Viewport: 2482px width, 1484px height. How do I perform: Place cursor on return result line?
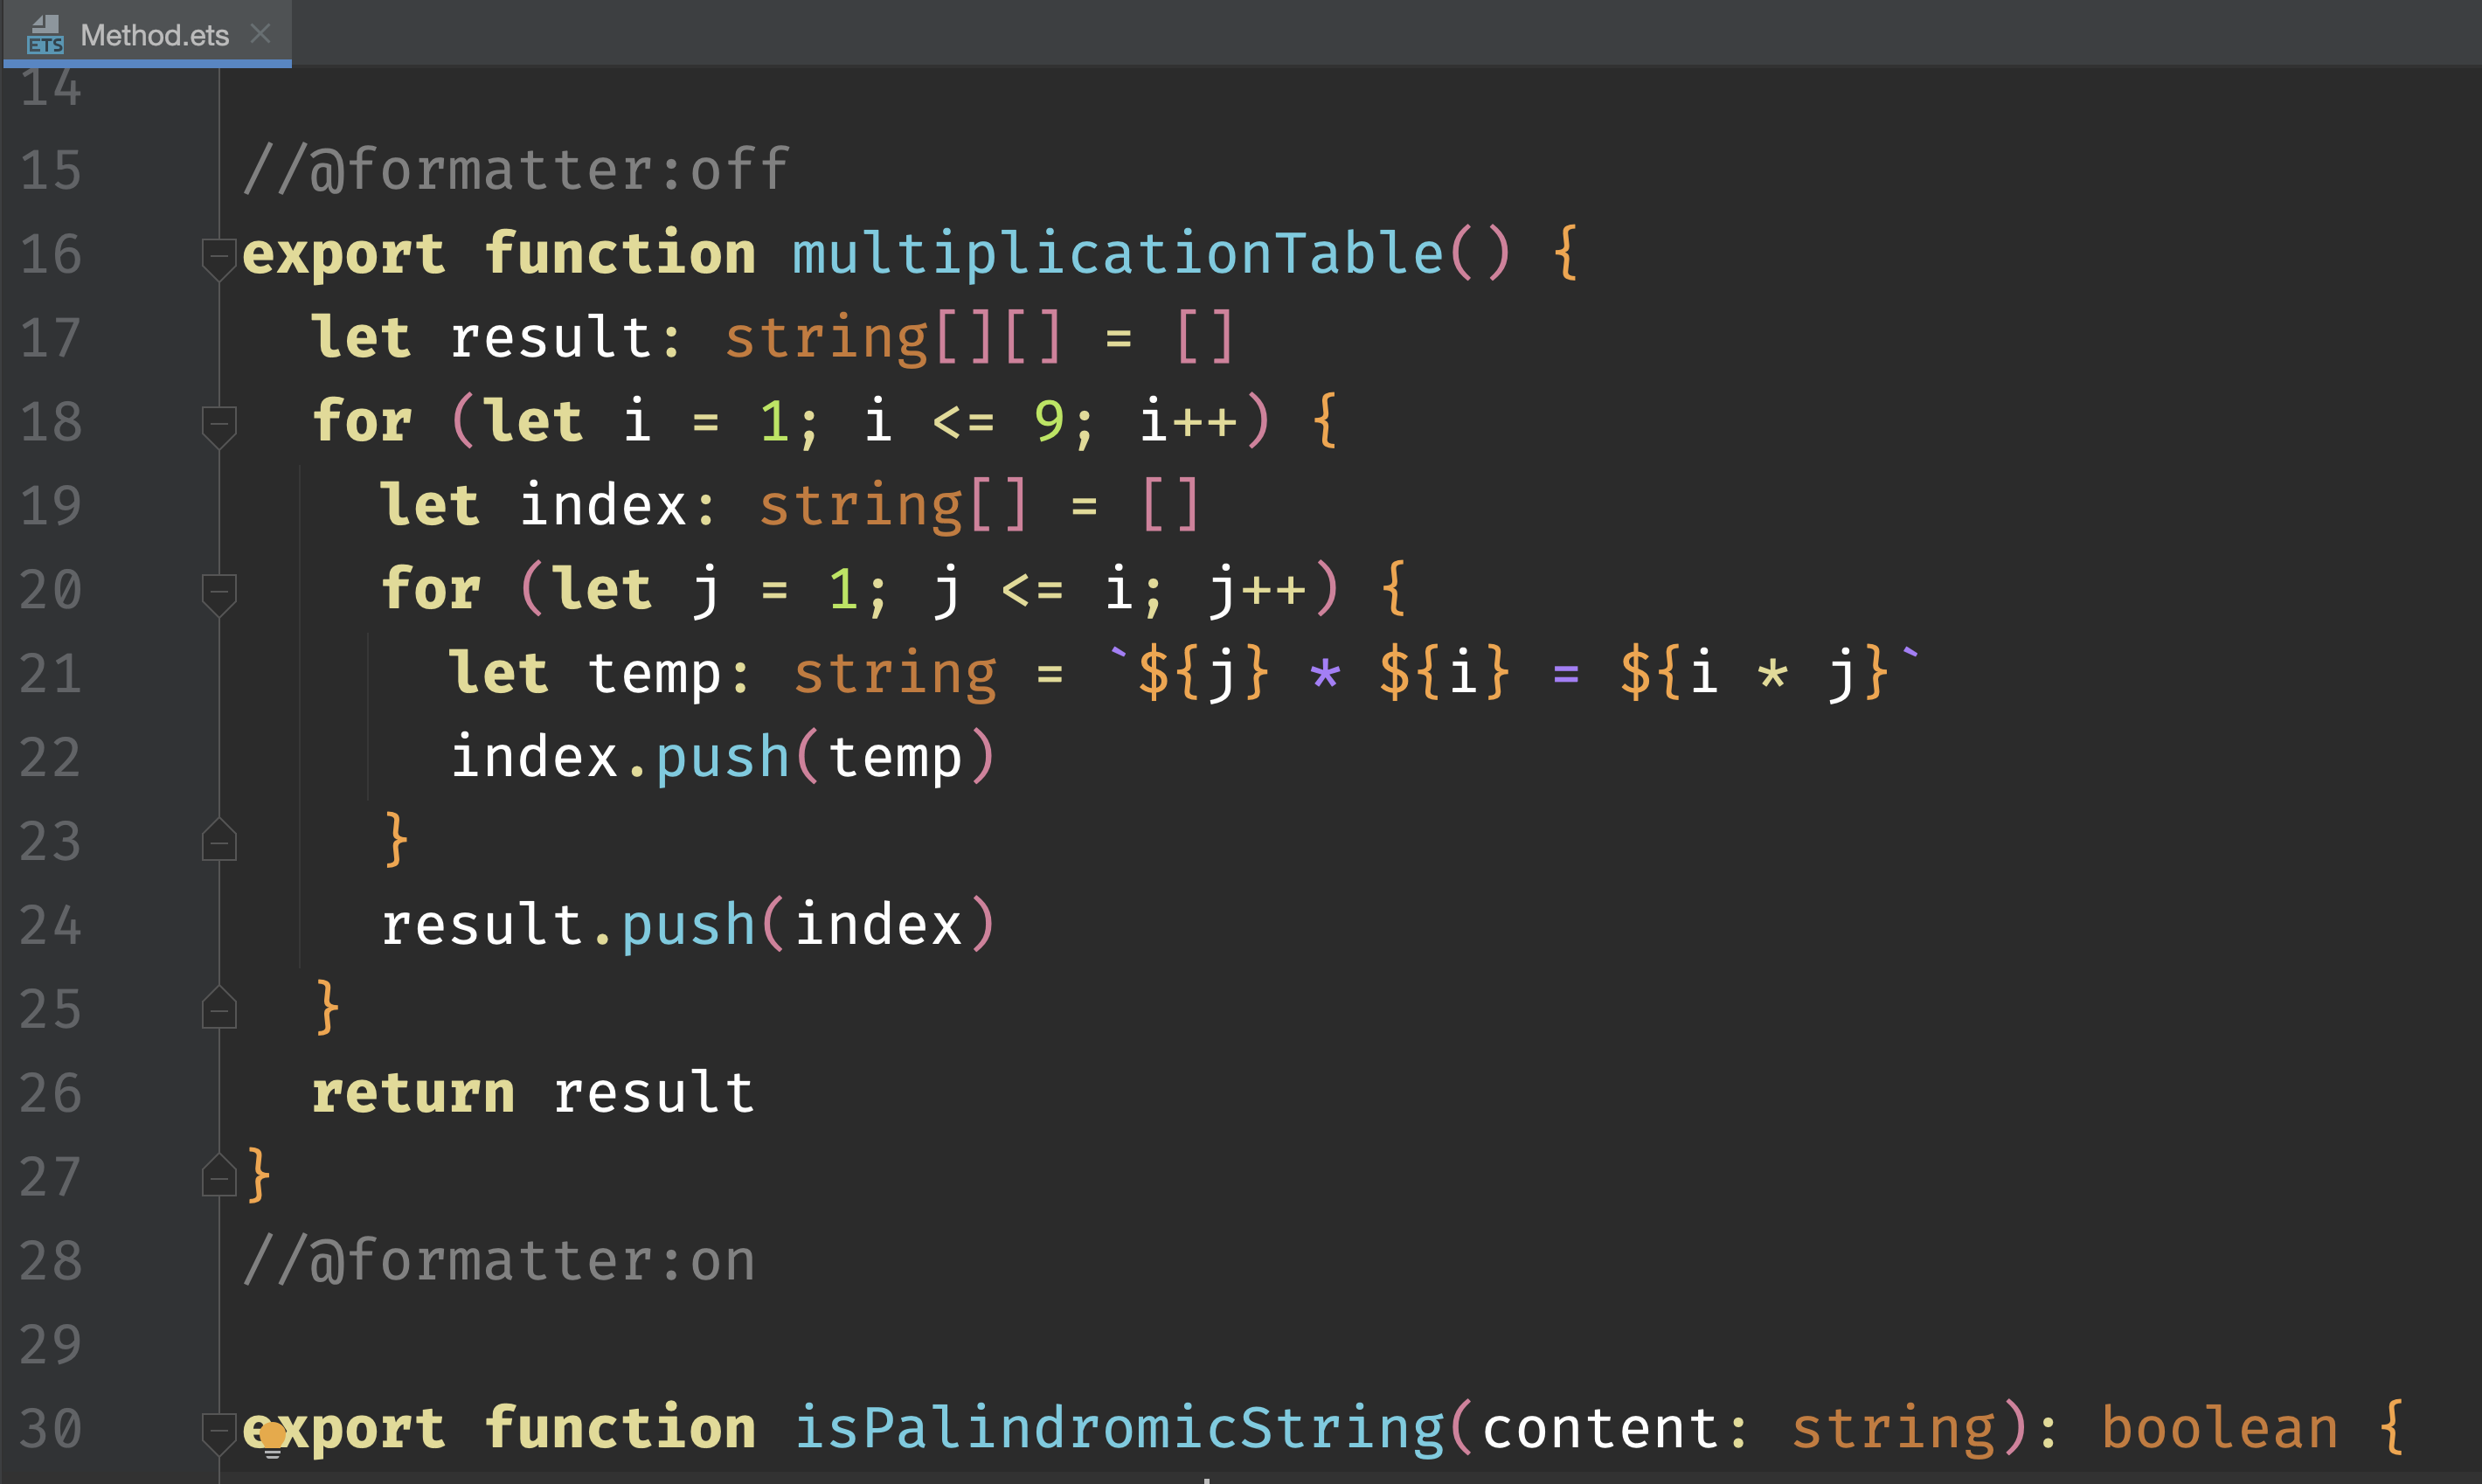click(533, 1093)
